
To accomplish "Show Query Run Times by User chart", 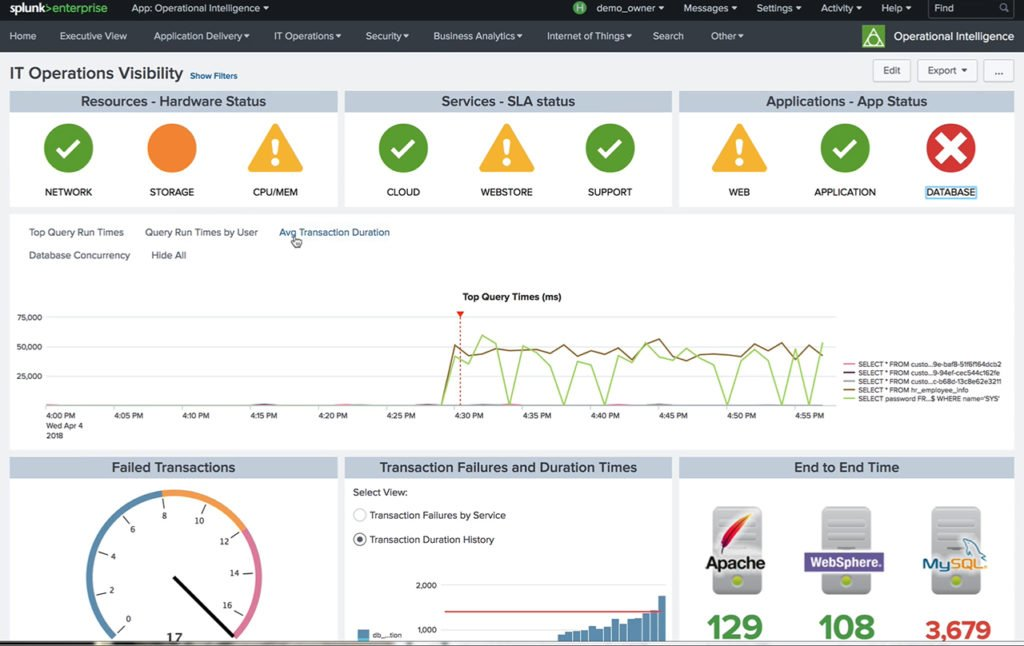I will point(201,232).
